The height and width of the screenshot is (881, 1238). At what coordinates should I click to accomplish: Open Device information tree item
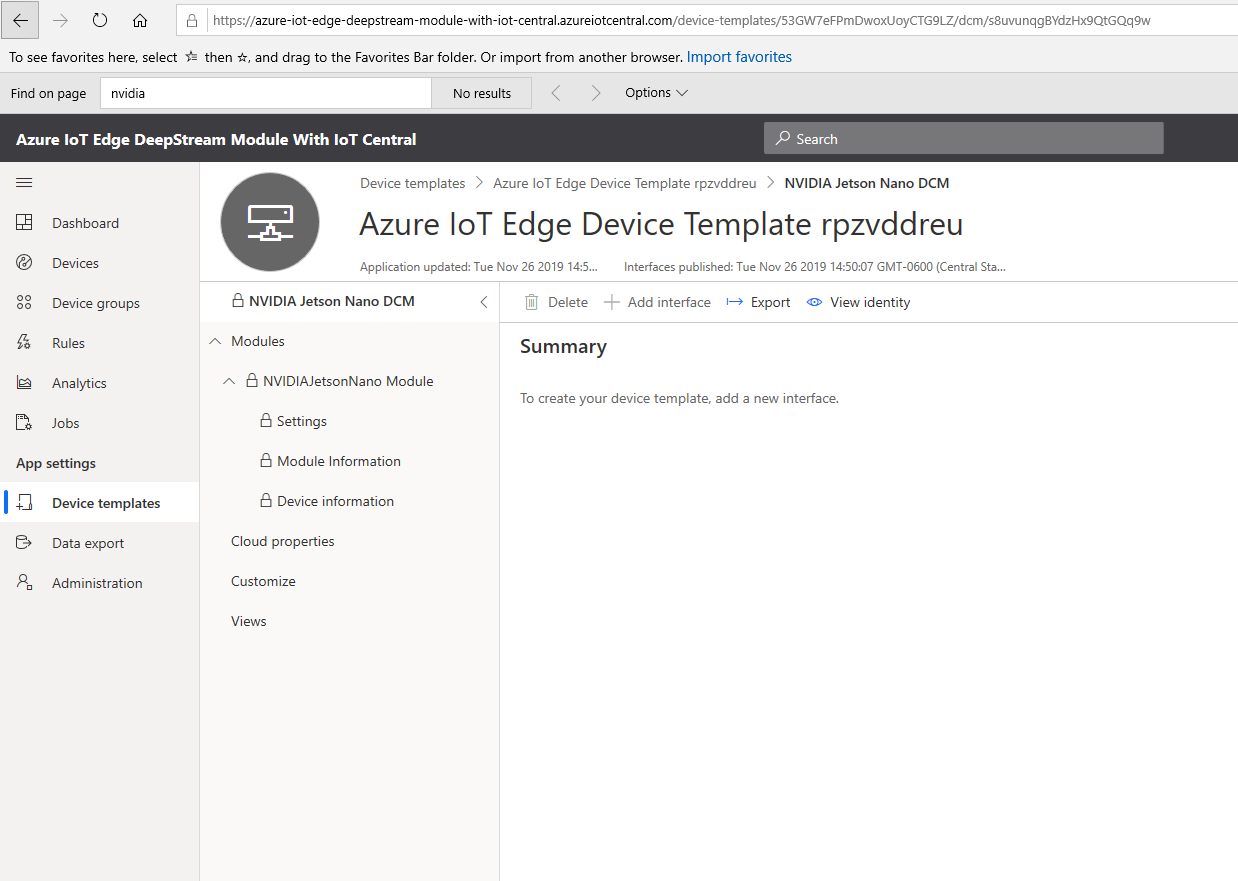tap(335, 501)
